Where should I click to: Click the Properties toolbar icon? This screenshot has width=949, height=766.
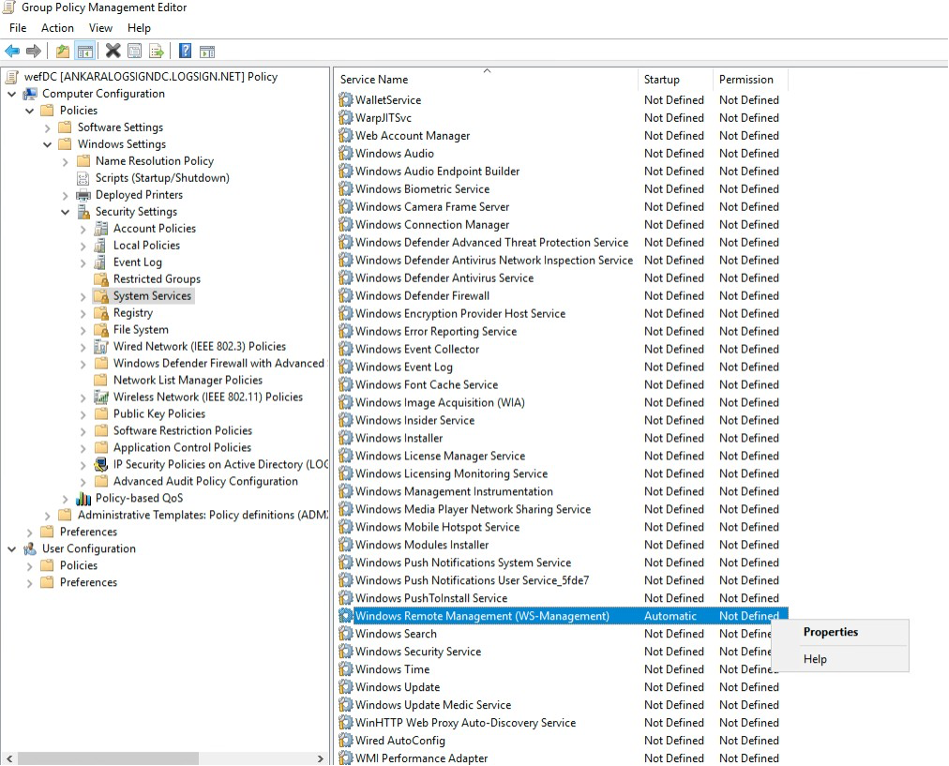coord(134,51)
